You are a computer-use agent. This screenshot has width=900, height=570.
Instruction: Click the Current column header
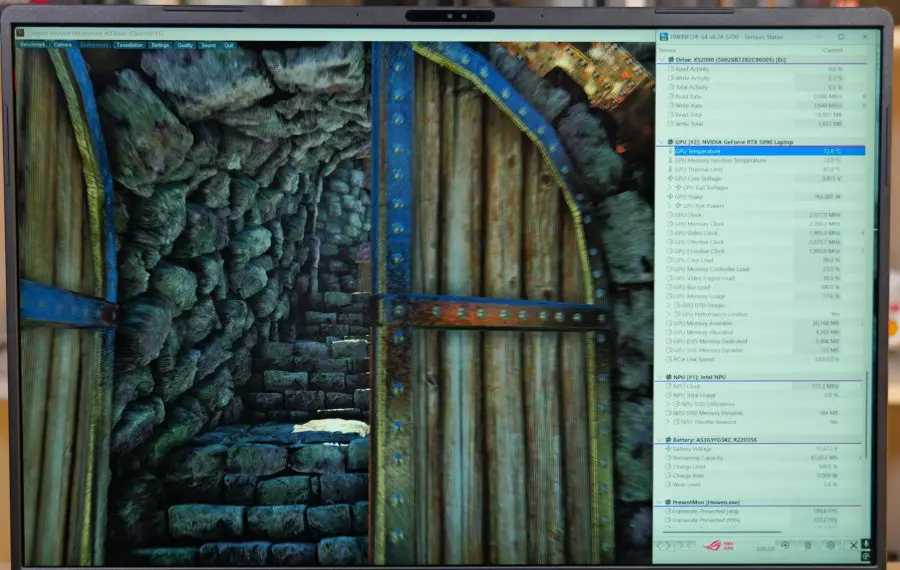tap(832, 51)
